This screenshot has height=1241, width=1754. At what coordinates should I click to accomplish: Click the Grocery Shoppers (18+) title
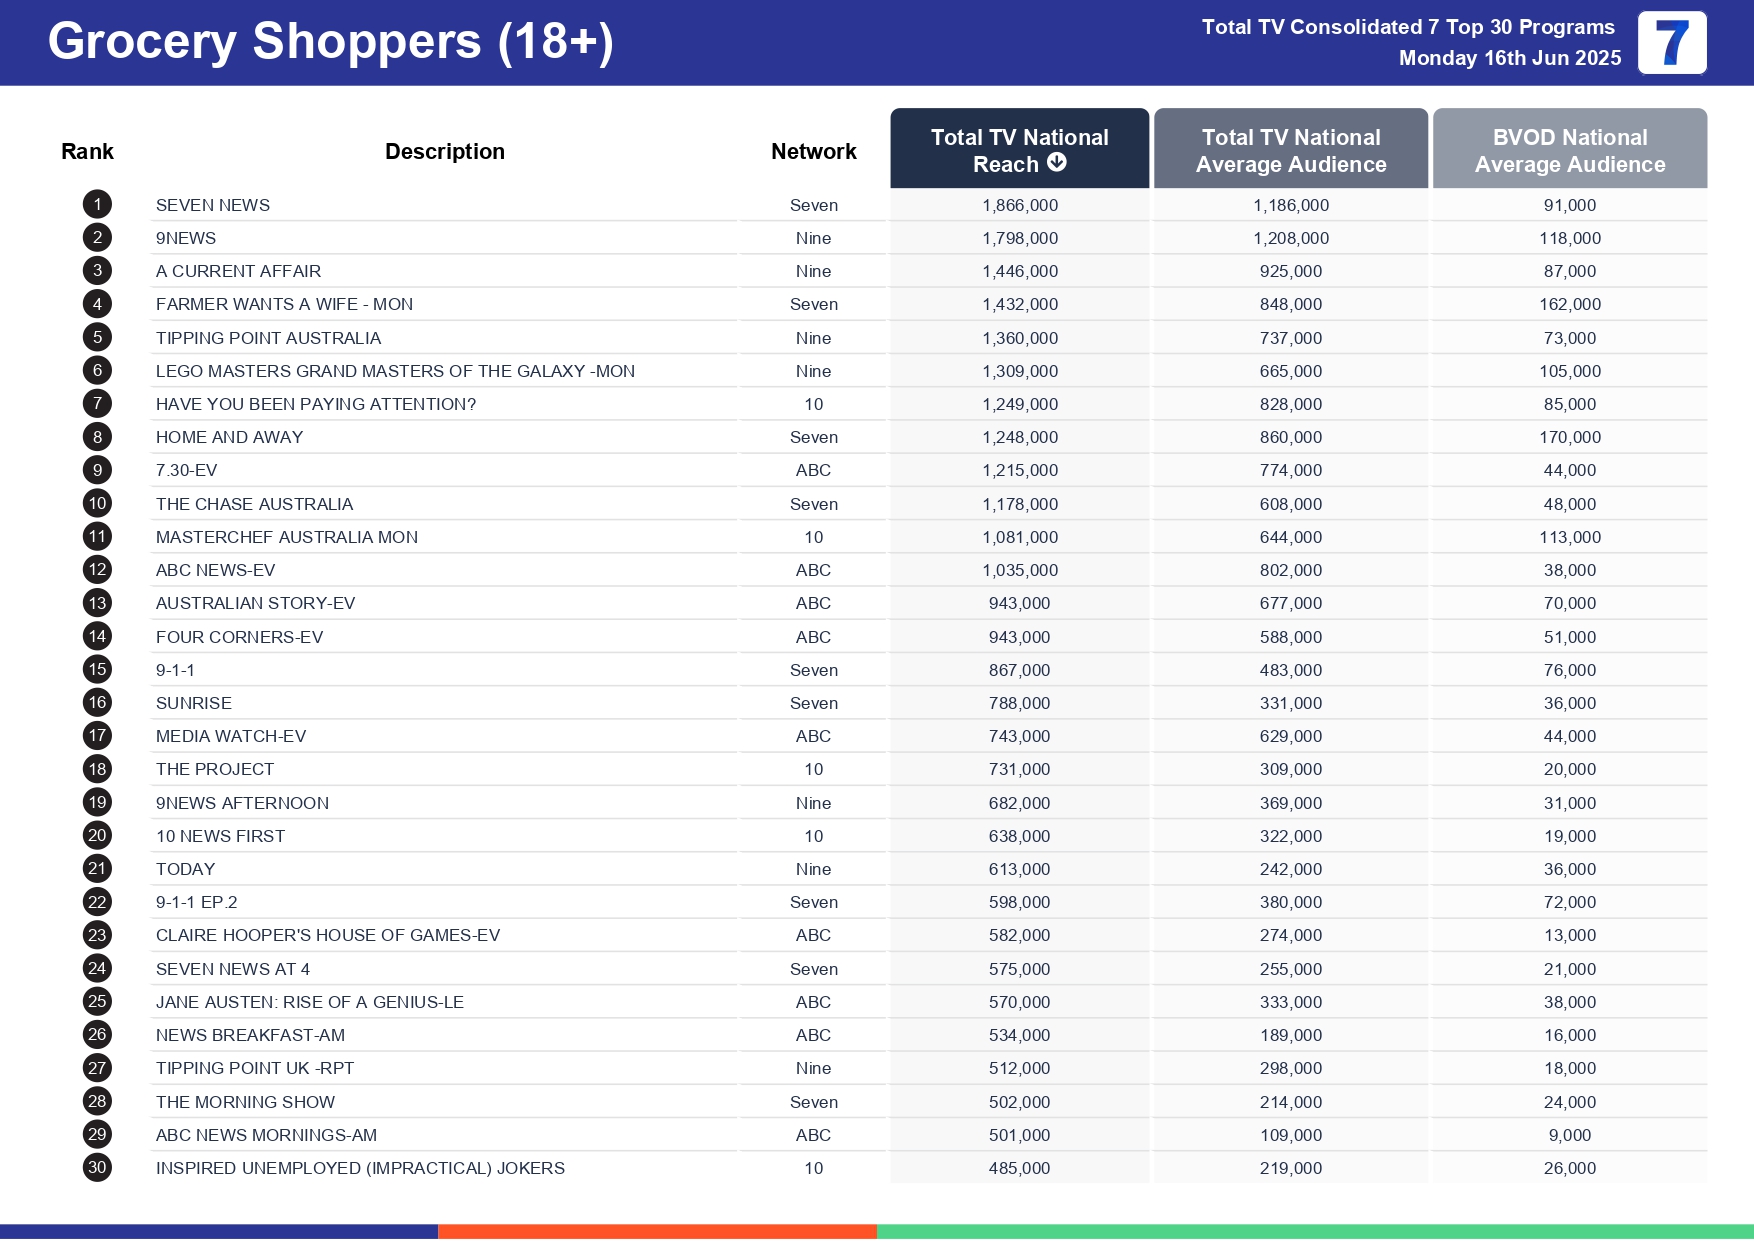point(330,42)
